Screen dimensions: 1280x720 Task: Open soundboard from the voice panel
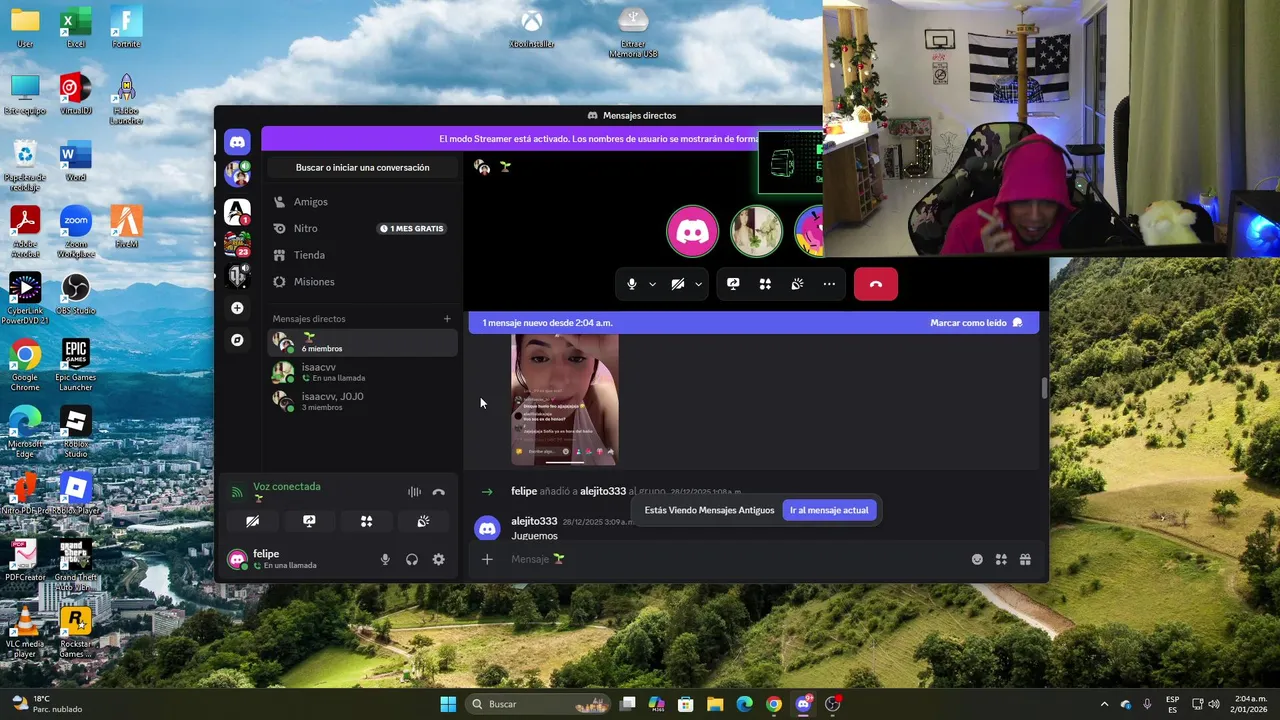[423, 521]
